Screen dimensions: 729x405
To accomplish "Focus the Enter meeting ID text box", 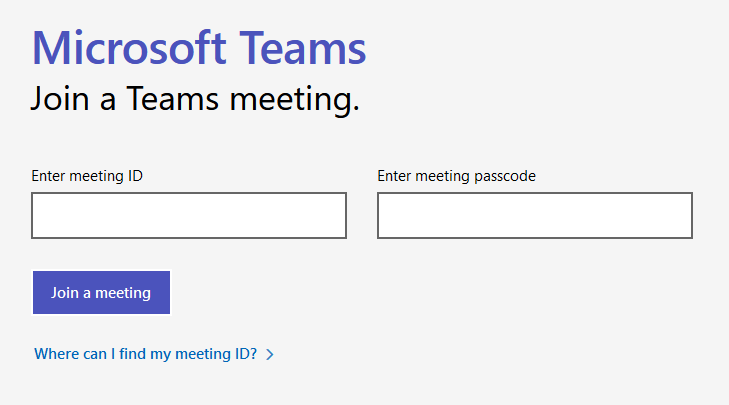I will (189, 216).
